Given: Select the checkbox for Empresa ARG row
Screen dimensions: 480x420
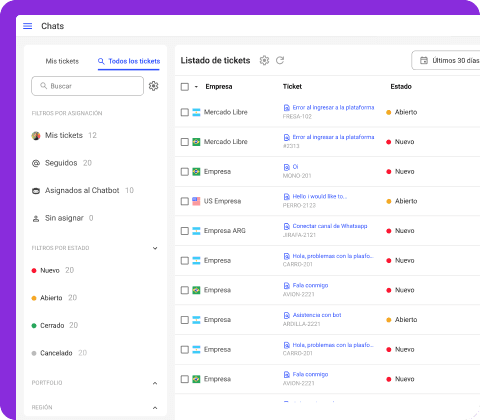Looking at the screenshot, I should click(185, 231).
